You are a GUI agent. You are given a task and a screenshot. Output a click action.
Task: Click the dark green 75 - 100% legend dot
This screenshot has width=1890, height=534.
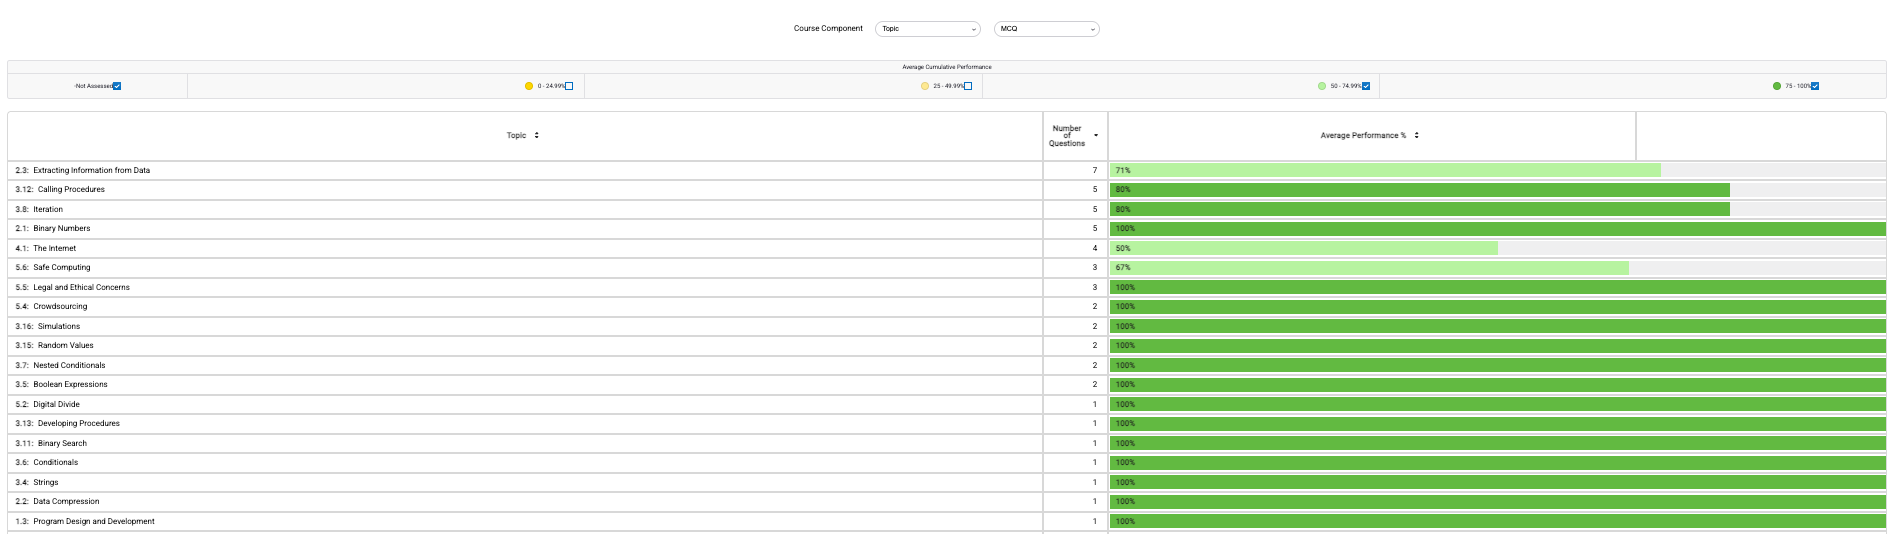tap(1777, 86)
